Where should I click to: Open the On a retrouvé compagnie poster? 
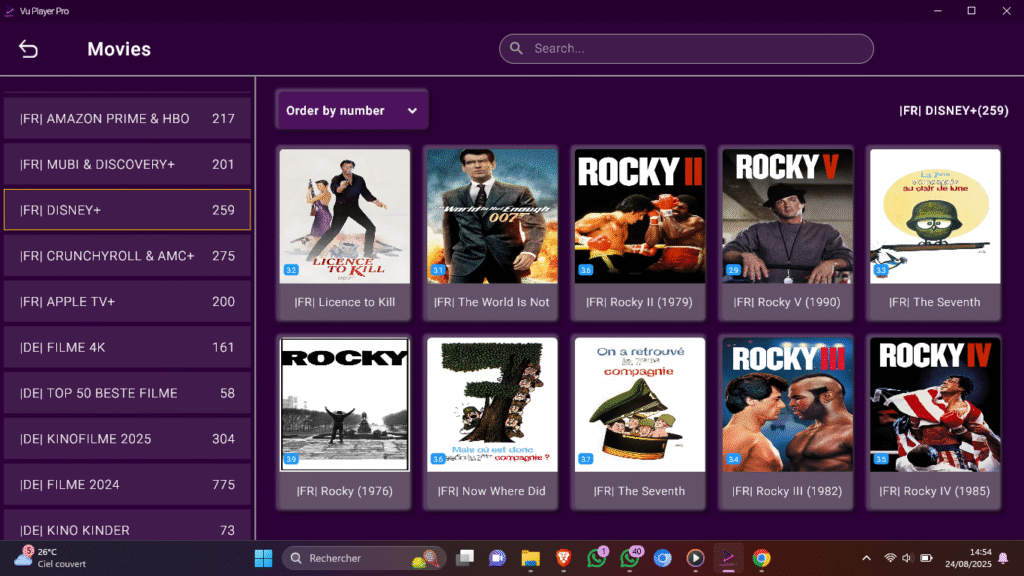[640, 404]
